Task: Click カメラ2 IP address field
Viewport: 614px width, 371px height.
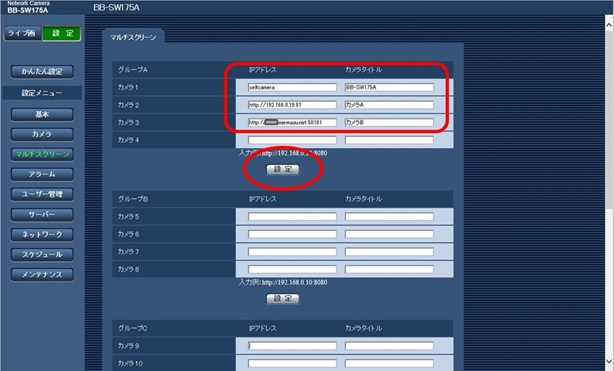Action: click(292, 105)
